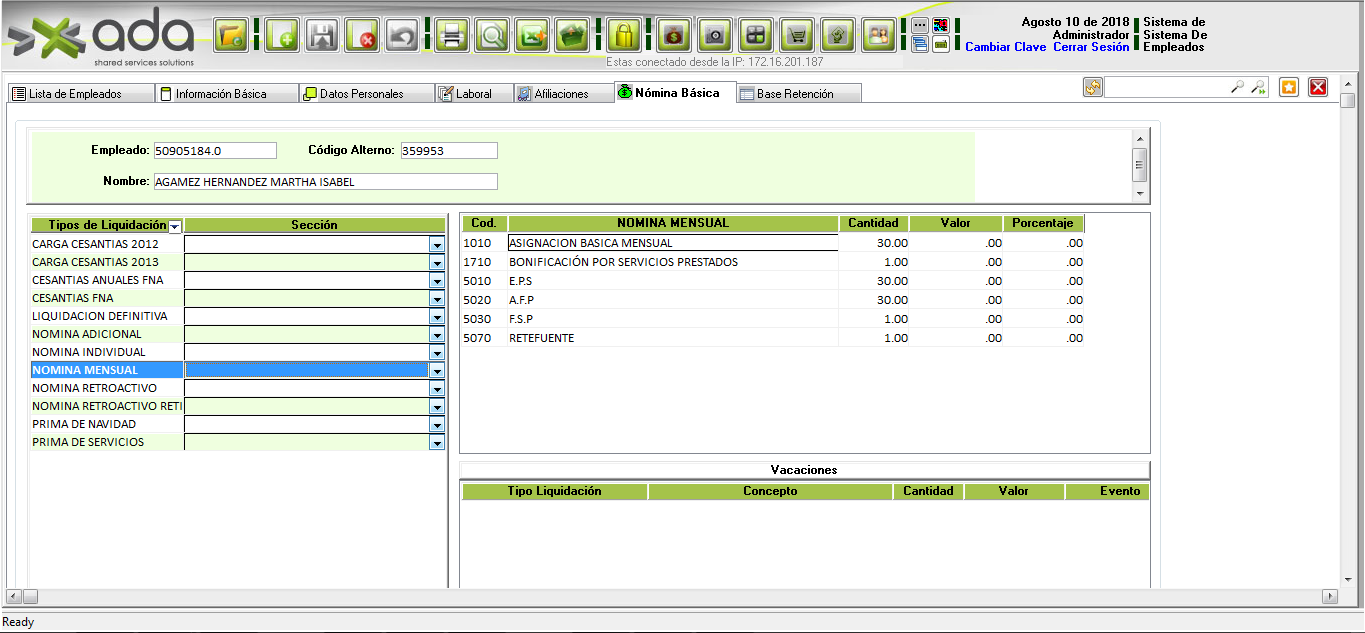Image resolution: width=1365 pixels, height=633 pixels.
Task: Click the undo arrow toolbar icon
Action: pyautogui.click(x=402, y=36)
